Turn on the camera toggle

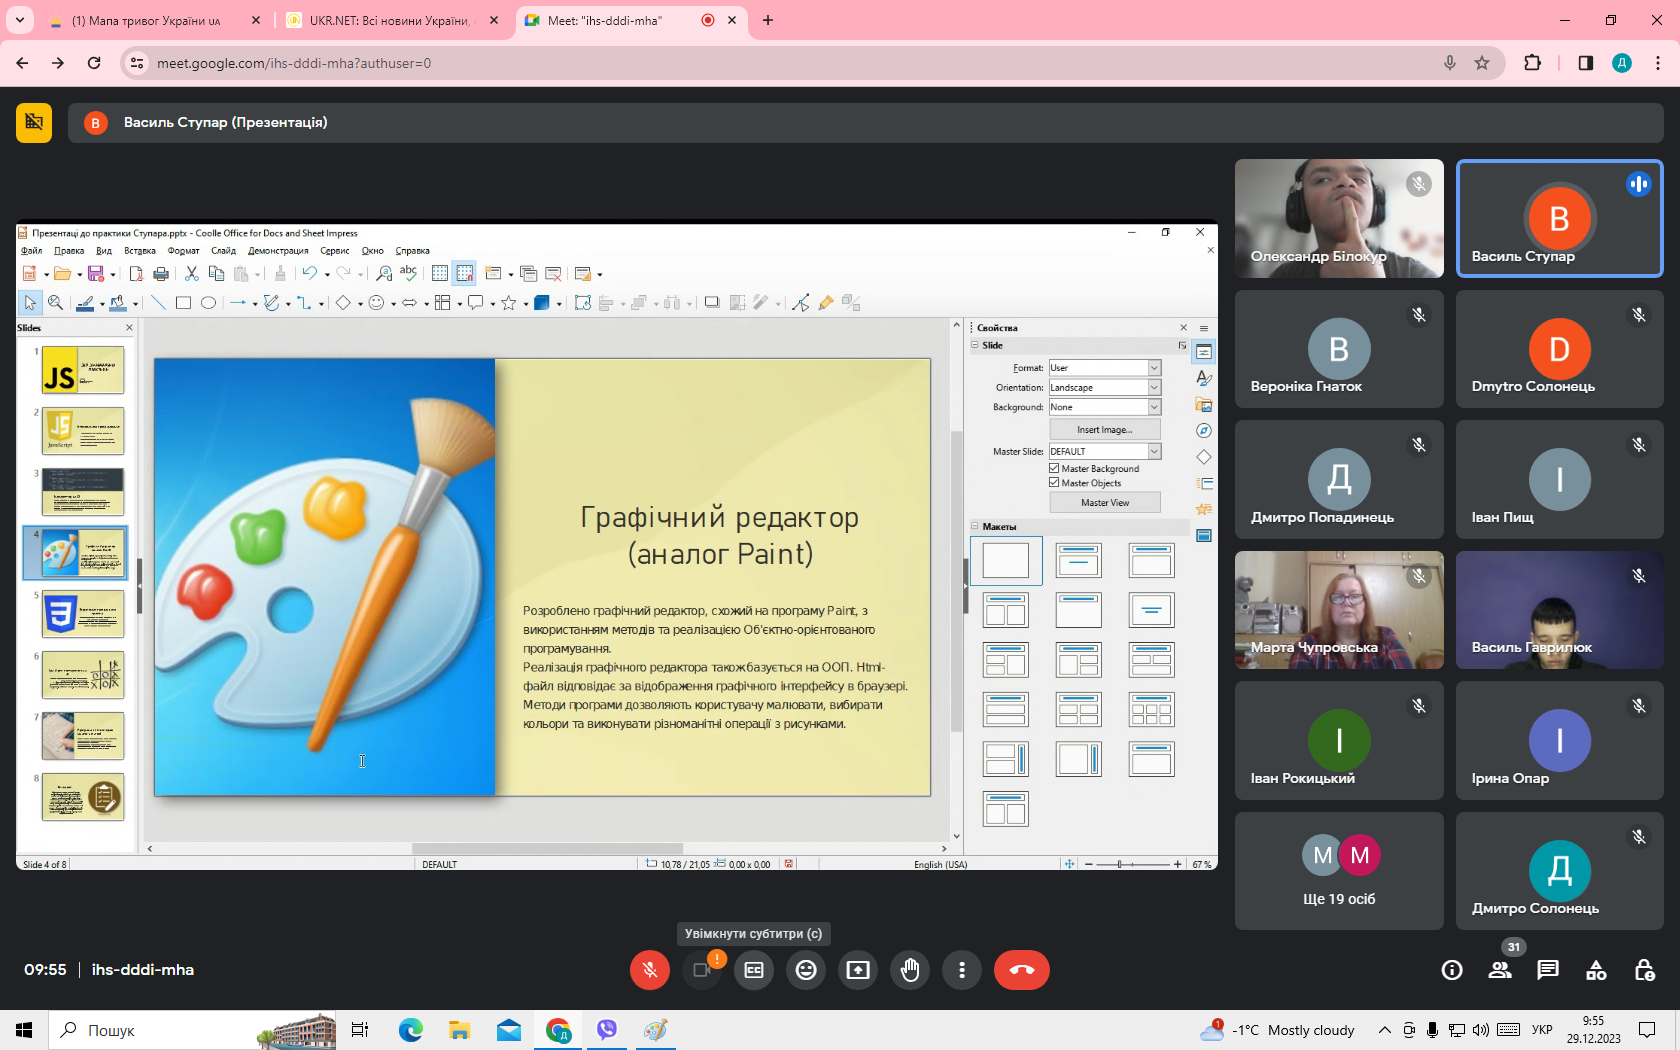pyautogui.click(x=702, y=970)
